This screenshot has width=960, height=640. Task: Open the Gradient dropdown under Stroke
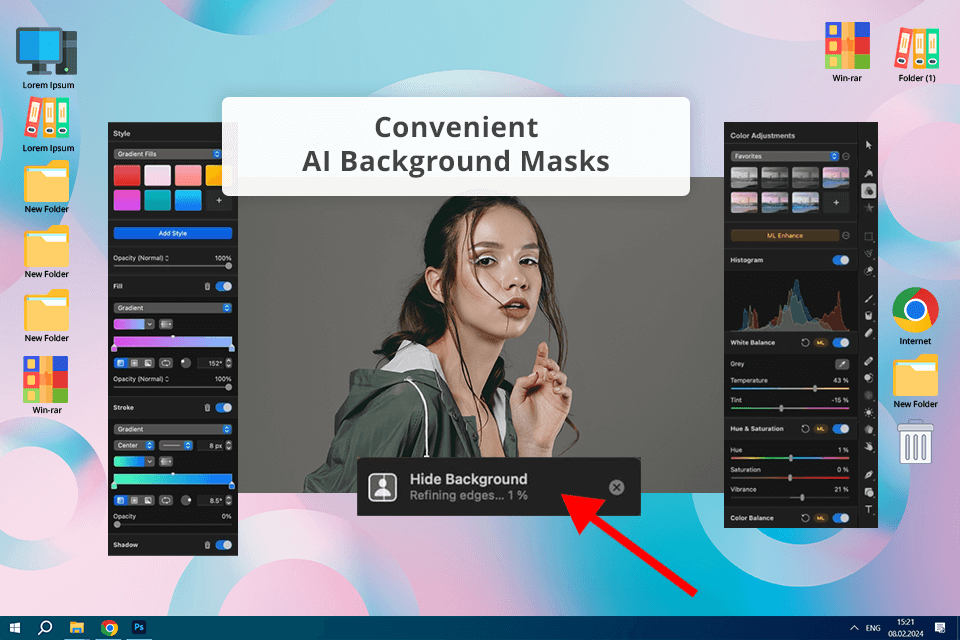click(173, 429)
